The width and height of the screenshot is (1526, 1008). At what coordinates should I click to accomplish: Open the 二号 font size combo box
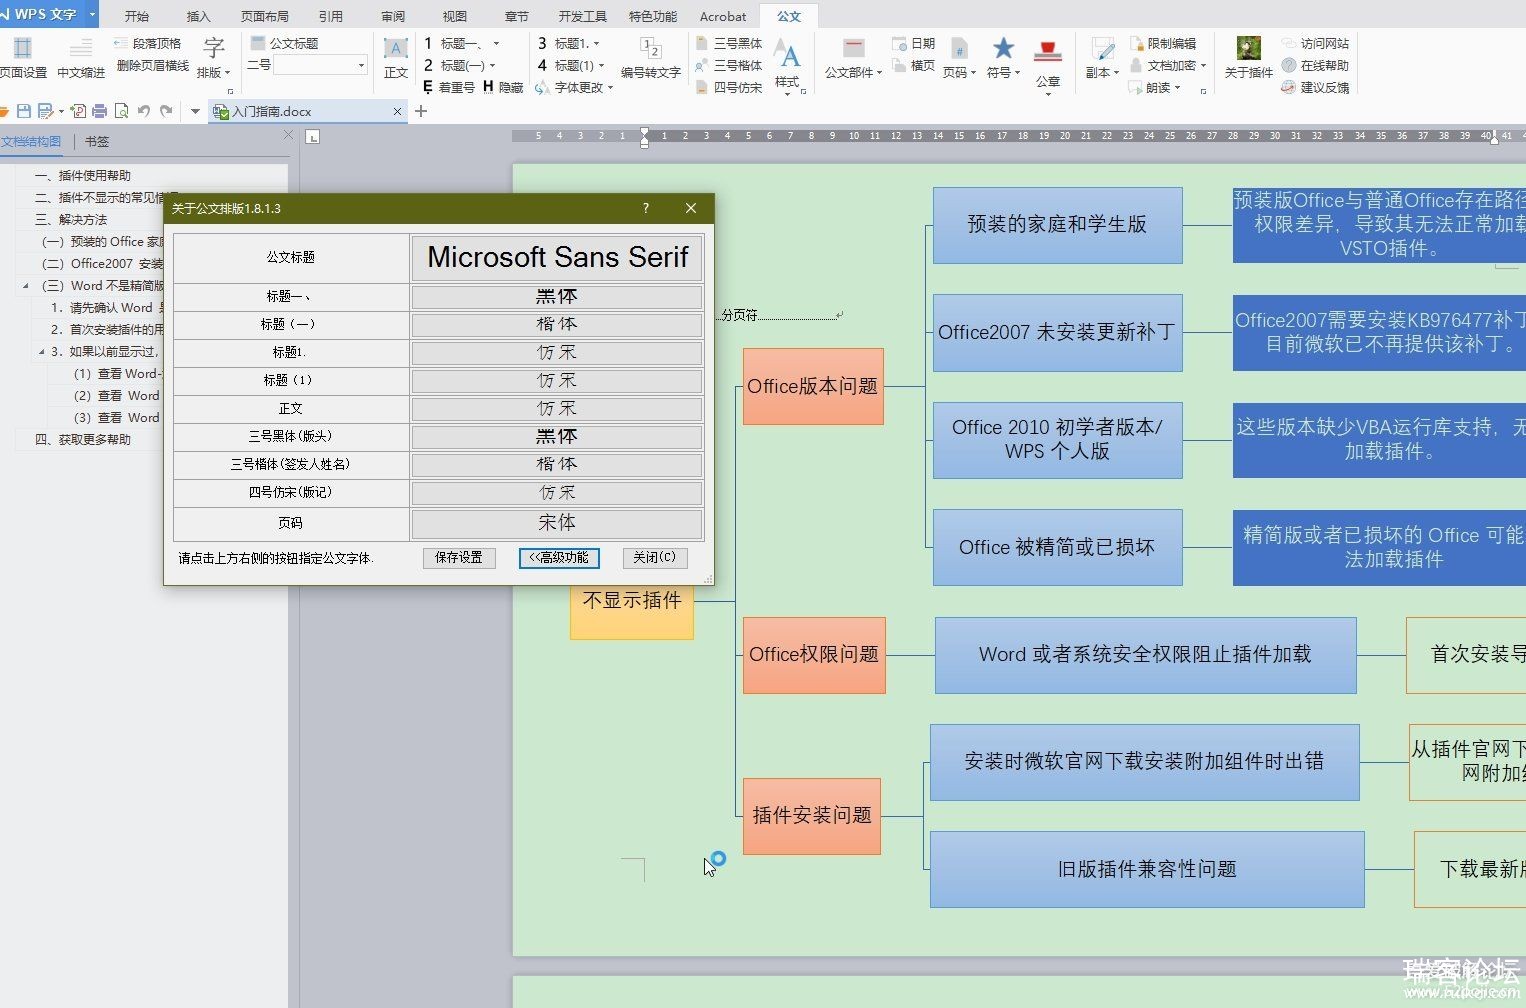pos(320,65)
